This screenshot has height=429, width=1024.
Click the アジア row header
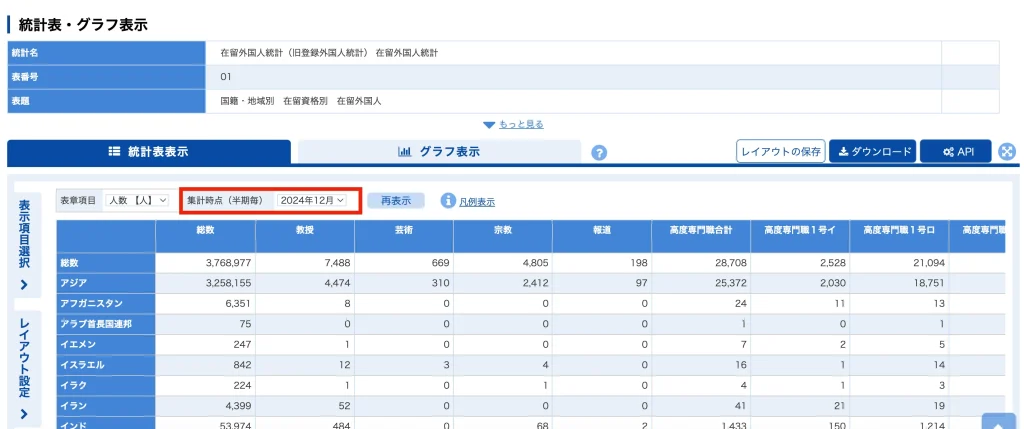tap(106, 283)
